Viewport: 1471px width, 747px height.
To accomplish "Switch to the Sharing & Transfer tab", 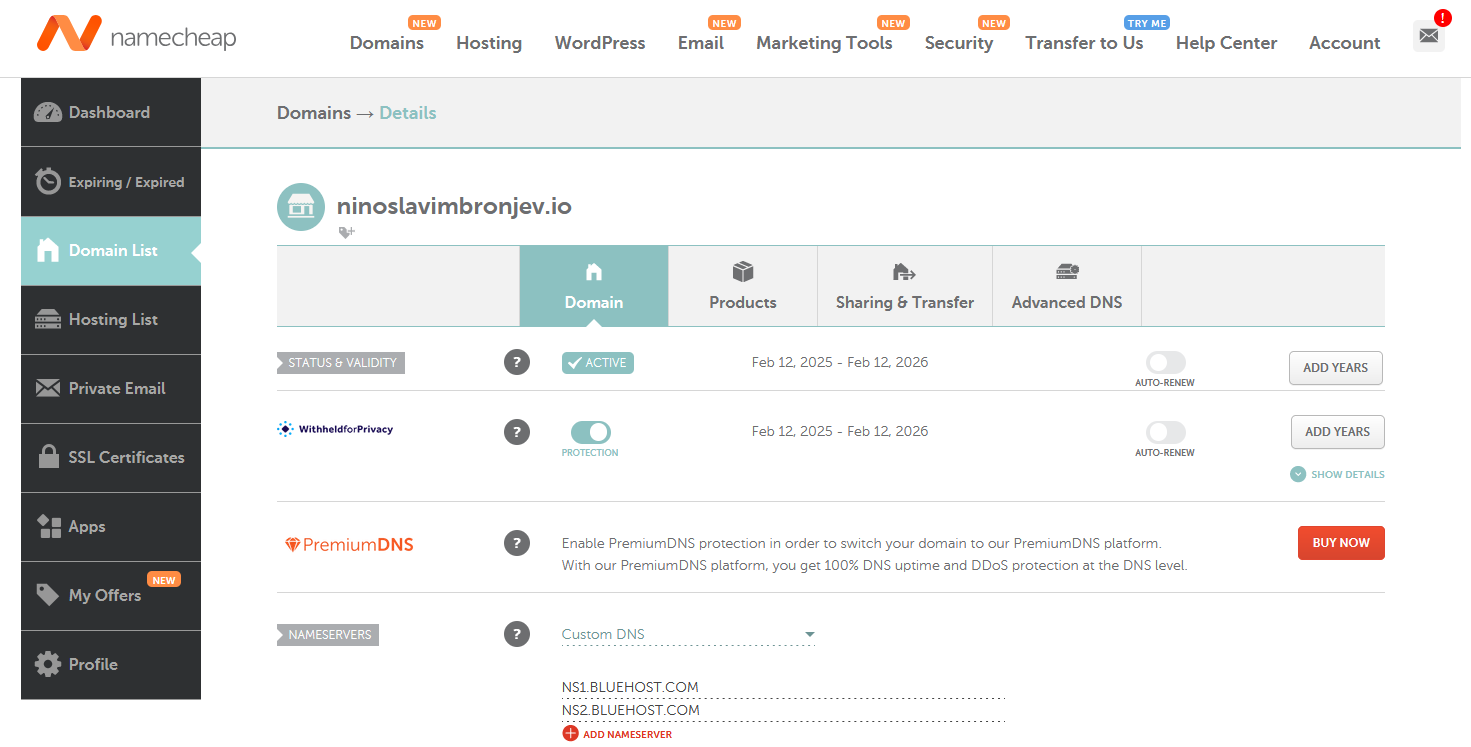I will (x=905, y=286).
